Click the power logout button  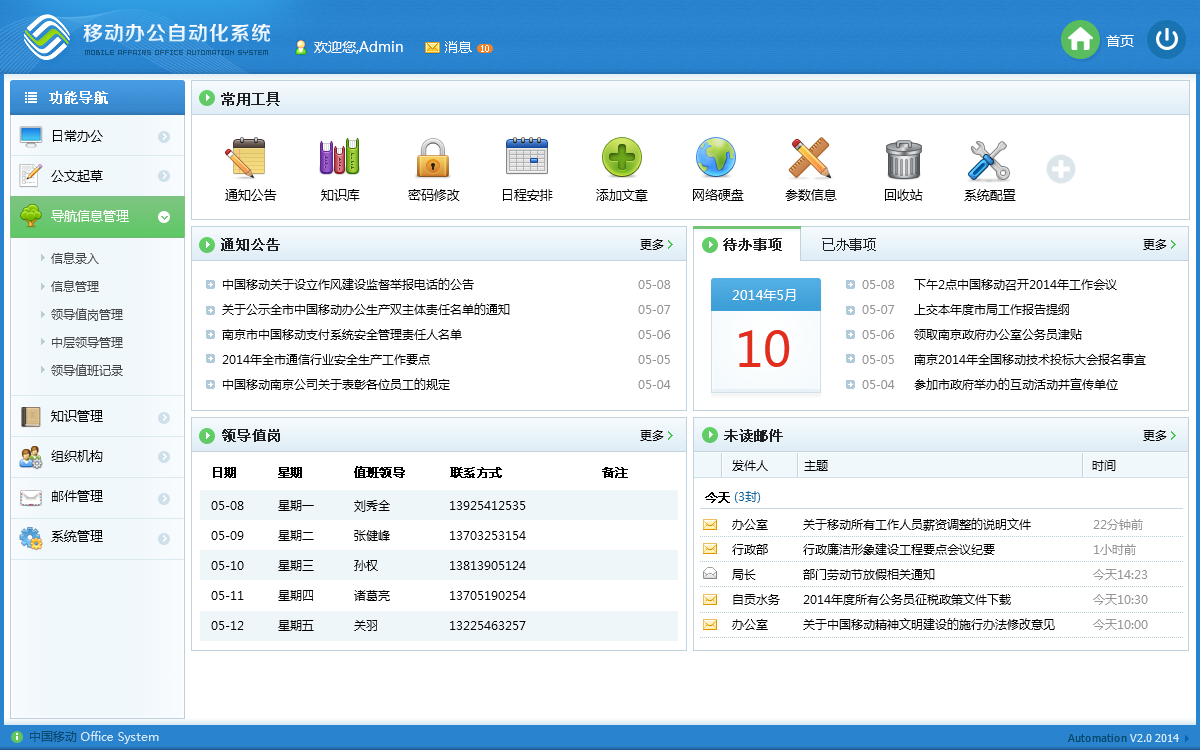point(1166,40)
